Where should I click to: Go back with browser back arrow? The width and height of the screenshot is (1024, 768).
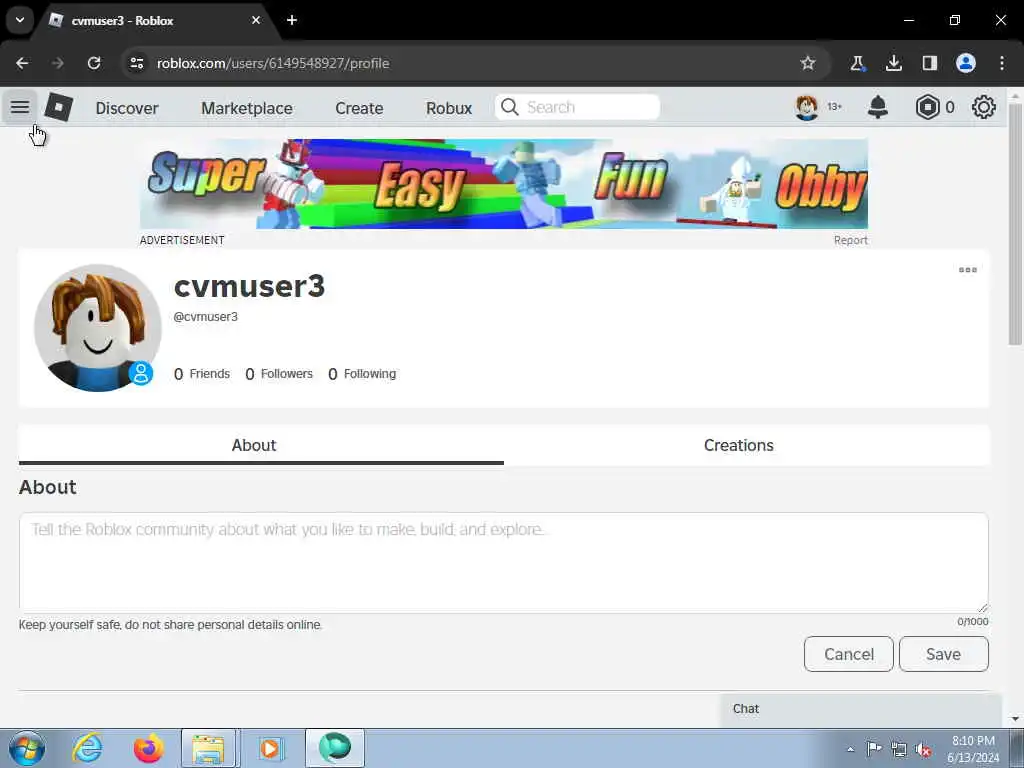pos(22,63)
